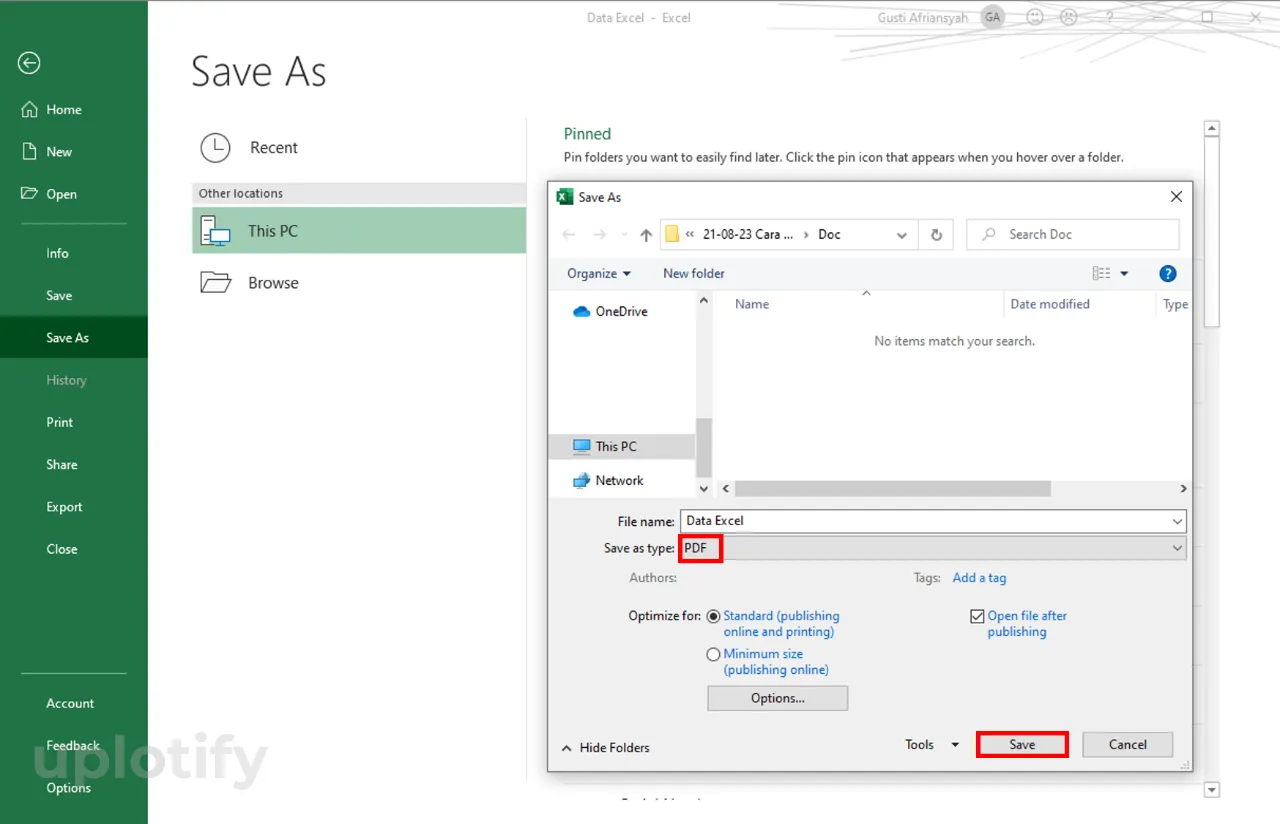Click History in the sidebar
This screenshot has height=824, width=1280.
pyautogui.click(x=66, y=380)
